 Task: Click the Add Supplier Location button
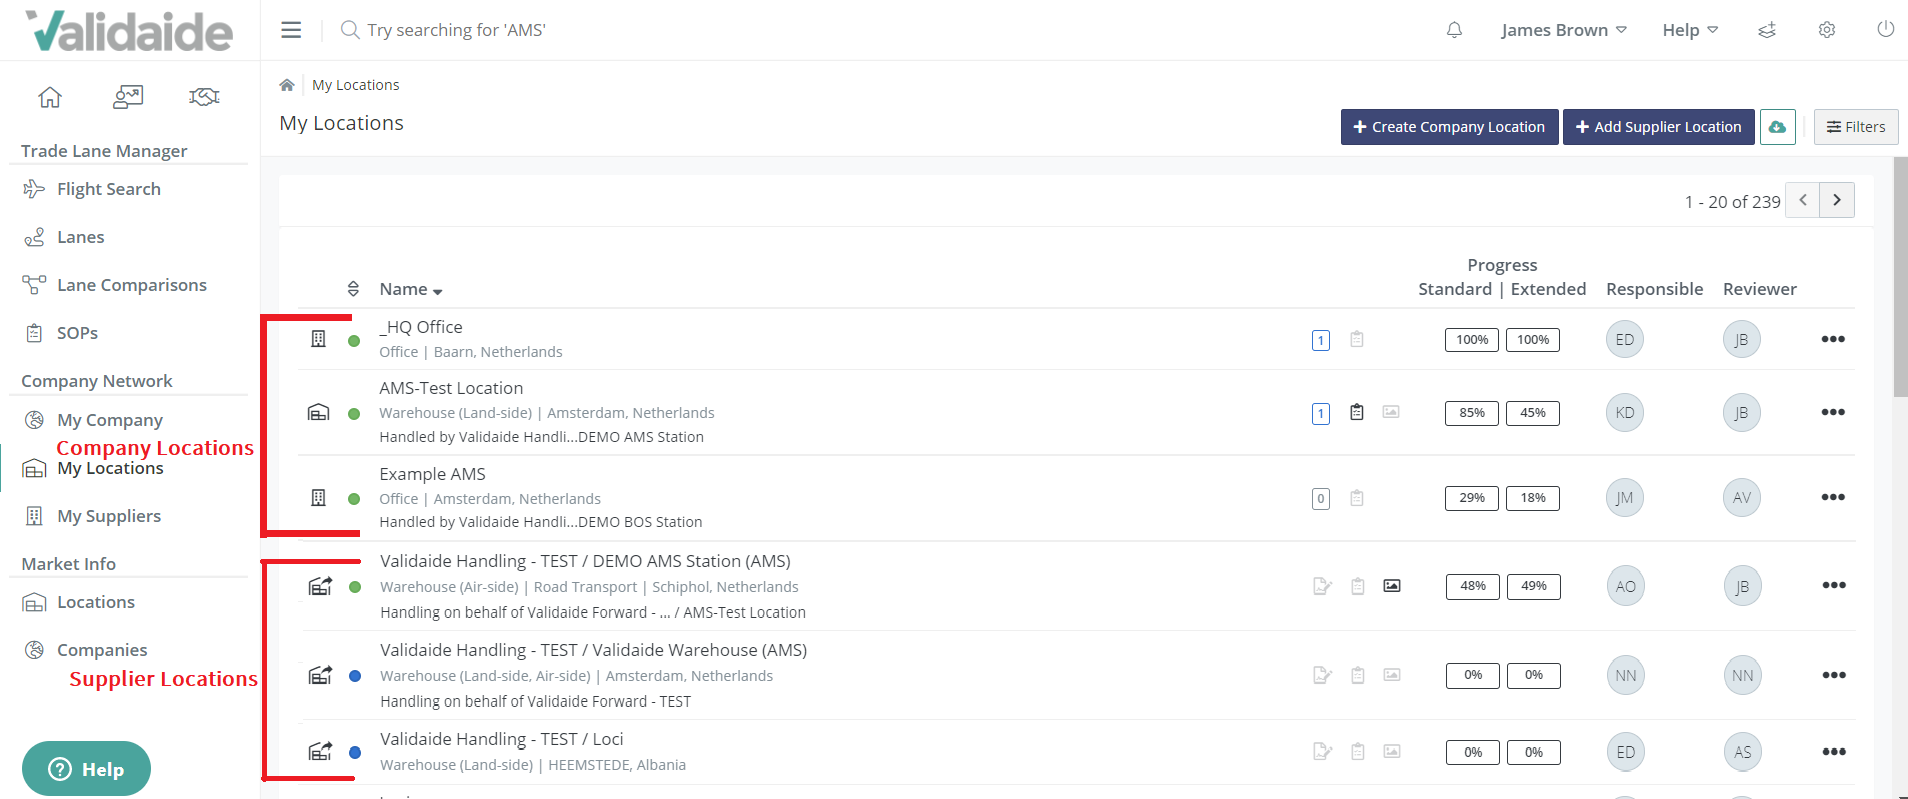point(1658,127)
